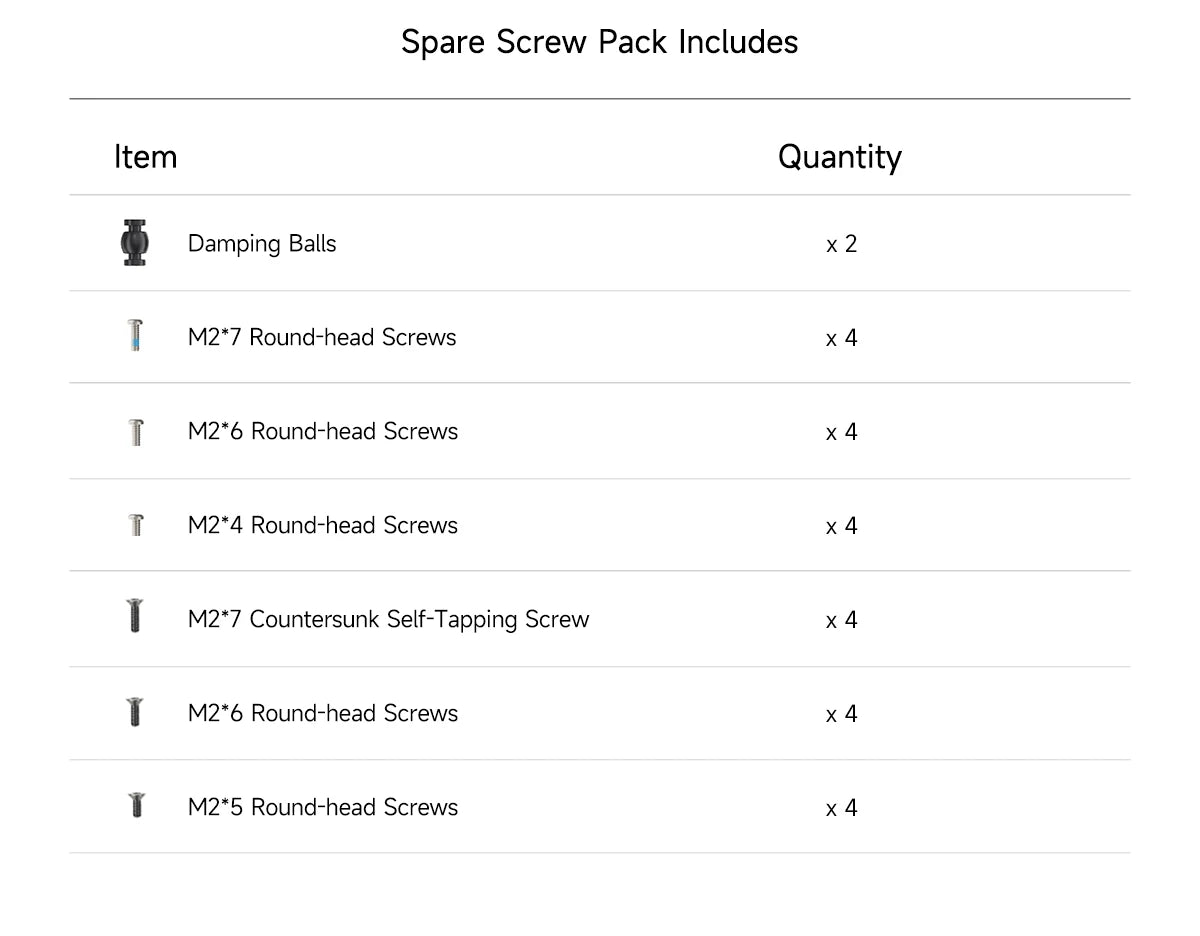Select the "M2*5 Round-head Screws" label

[x=323, y=808]
